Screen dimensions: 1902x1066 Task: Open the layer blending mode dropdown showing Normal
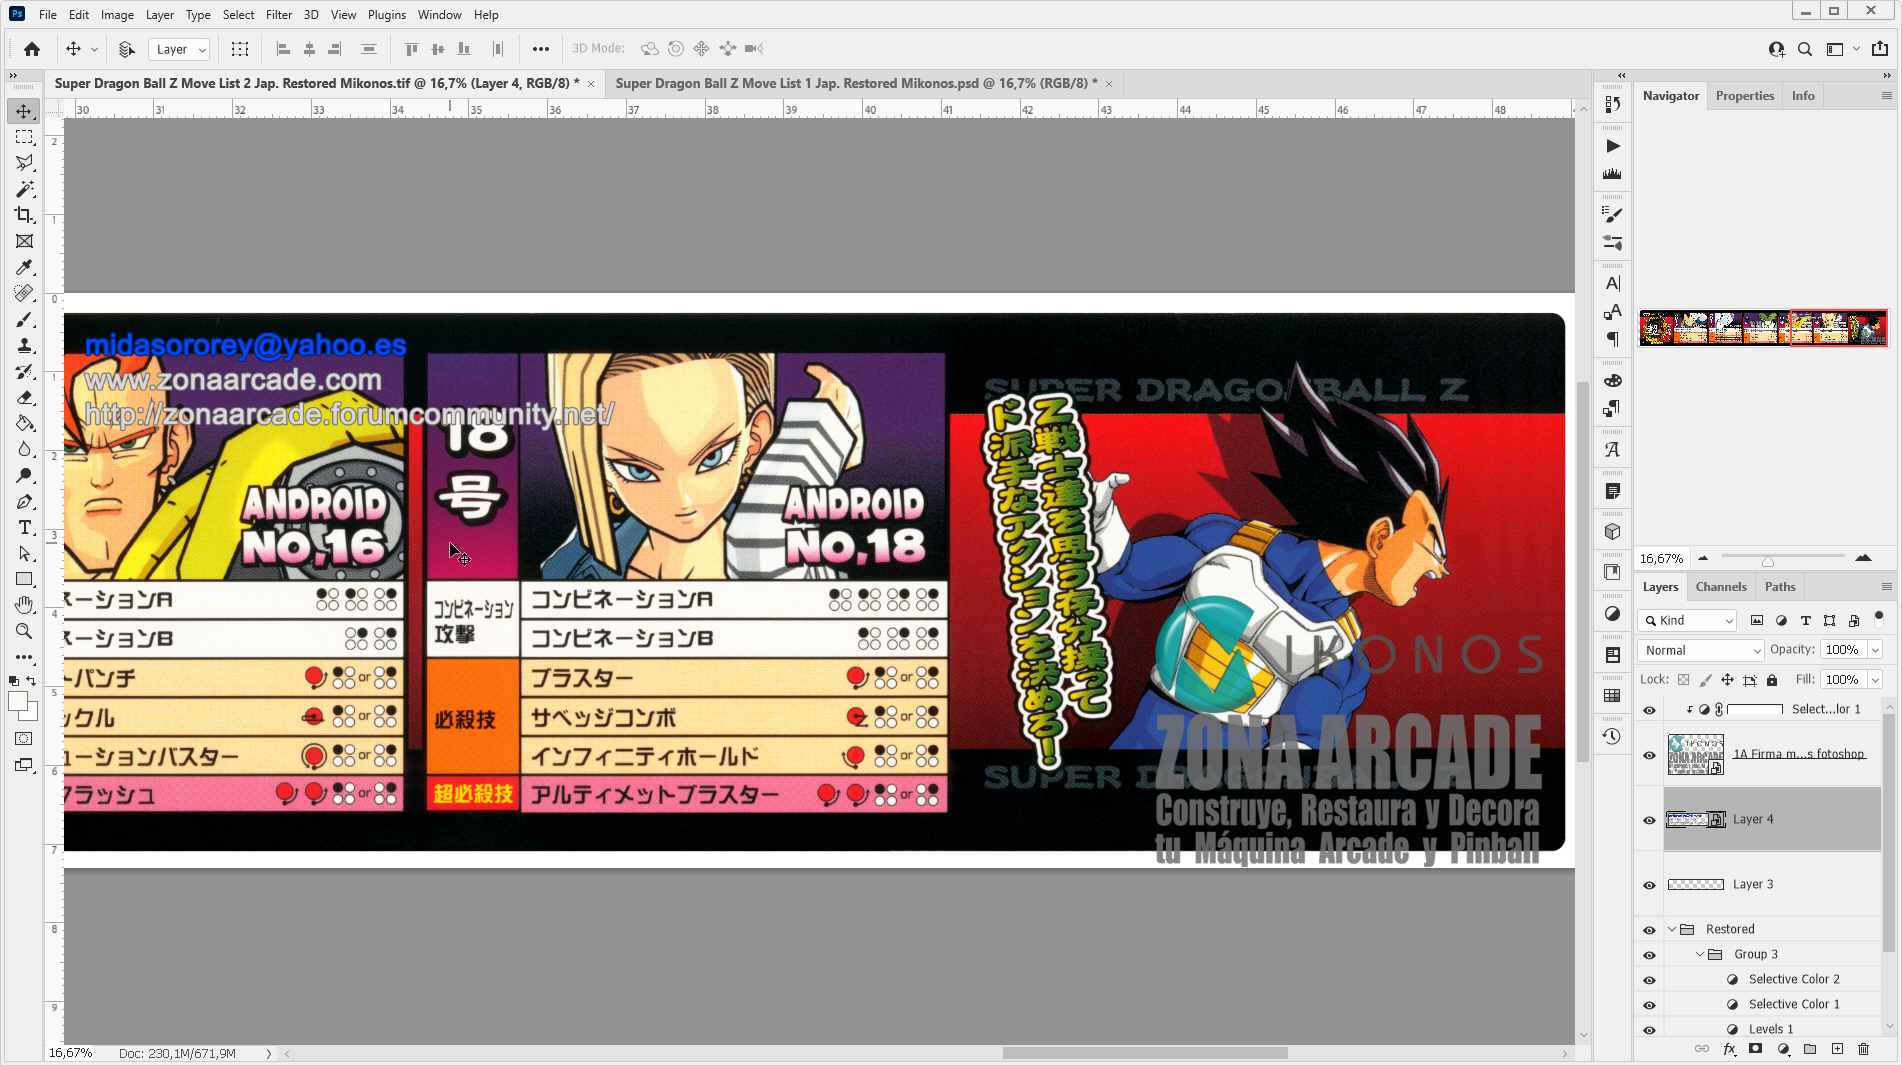pos(1699,650)
